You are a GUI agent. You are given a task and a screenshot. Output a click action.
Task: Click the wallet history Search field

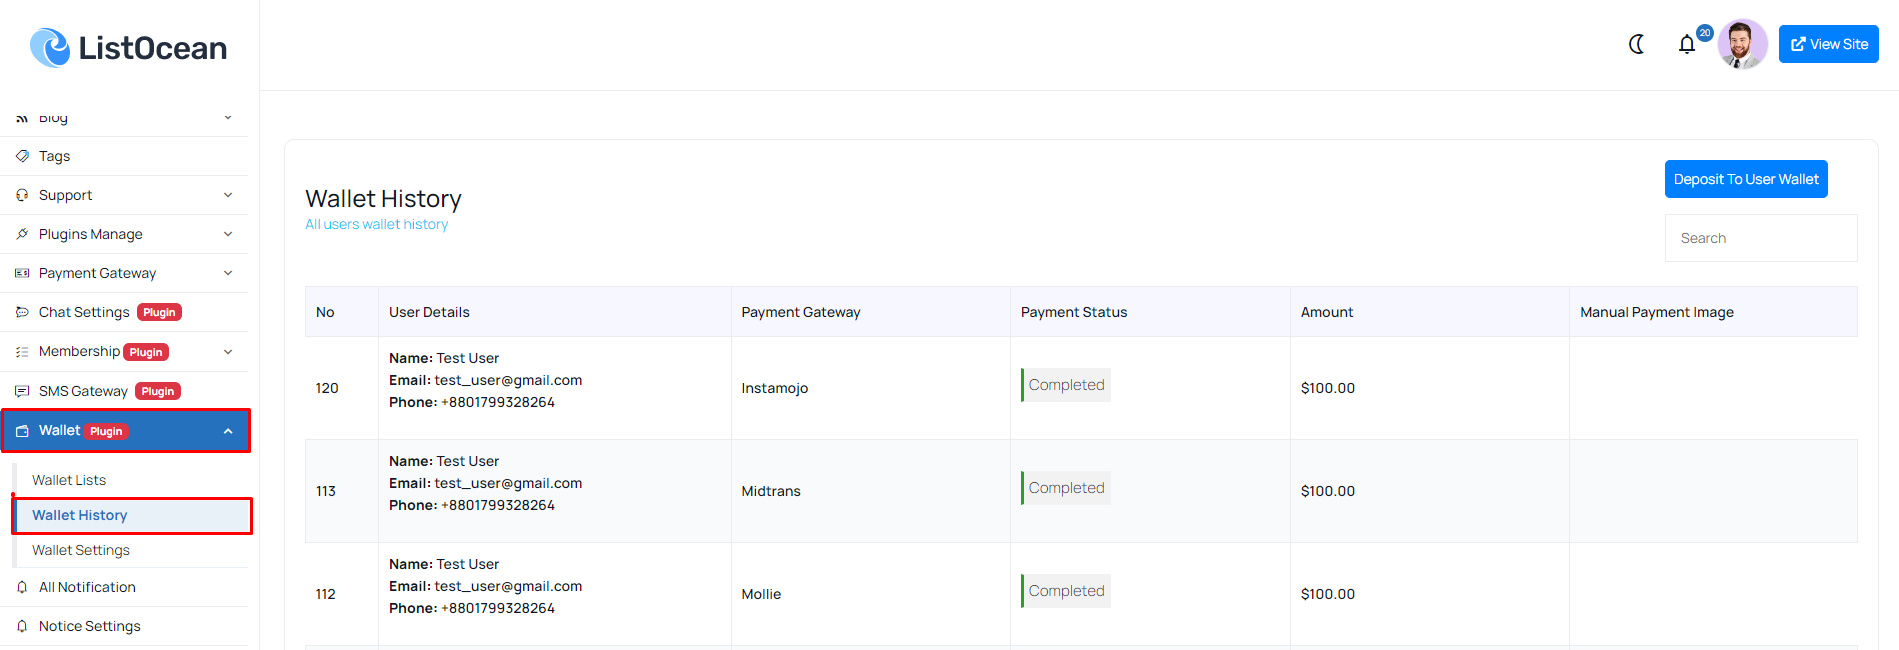(x=1760, y=238)
